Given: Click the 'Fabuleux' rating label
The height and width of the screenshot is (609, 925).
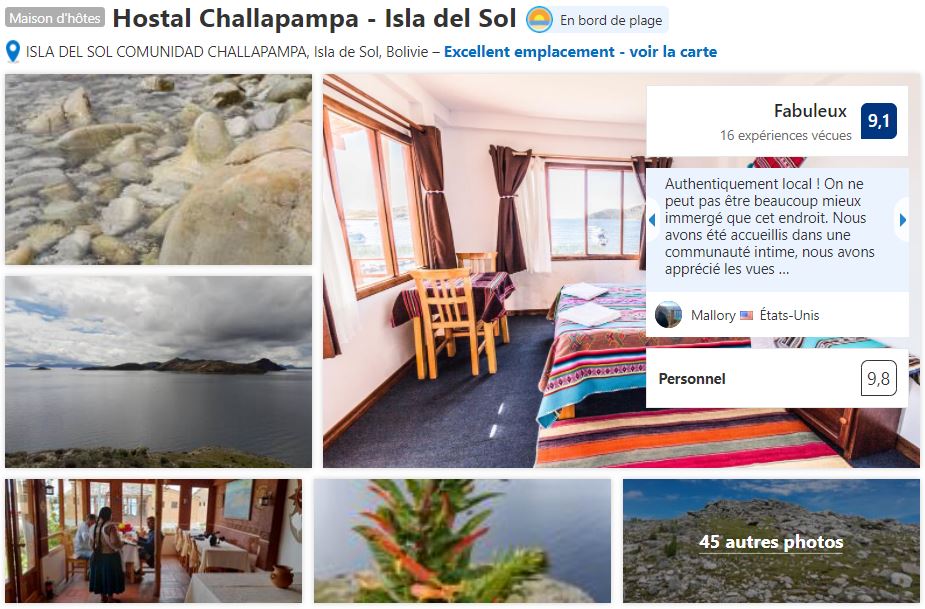Looking at the screenshot, I should tap(810, 110).
